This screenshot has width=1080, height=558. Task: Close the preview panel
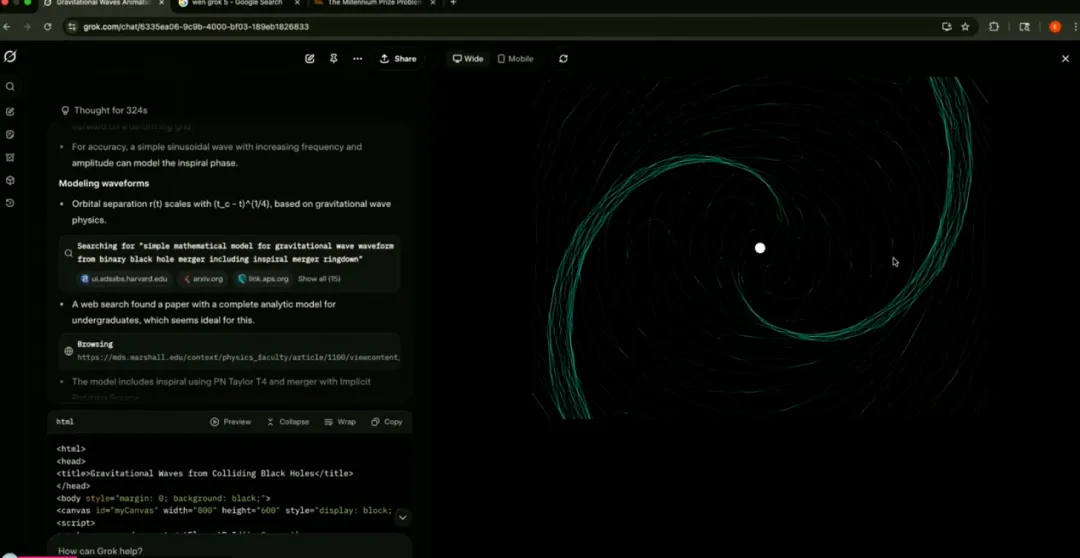[1065, 59]
